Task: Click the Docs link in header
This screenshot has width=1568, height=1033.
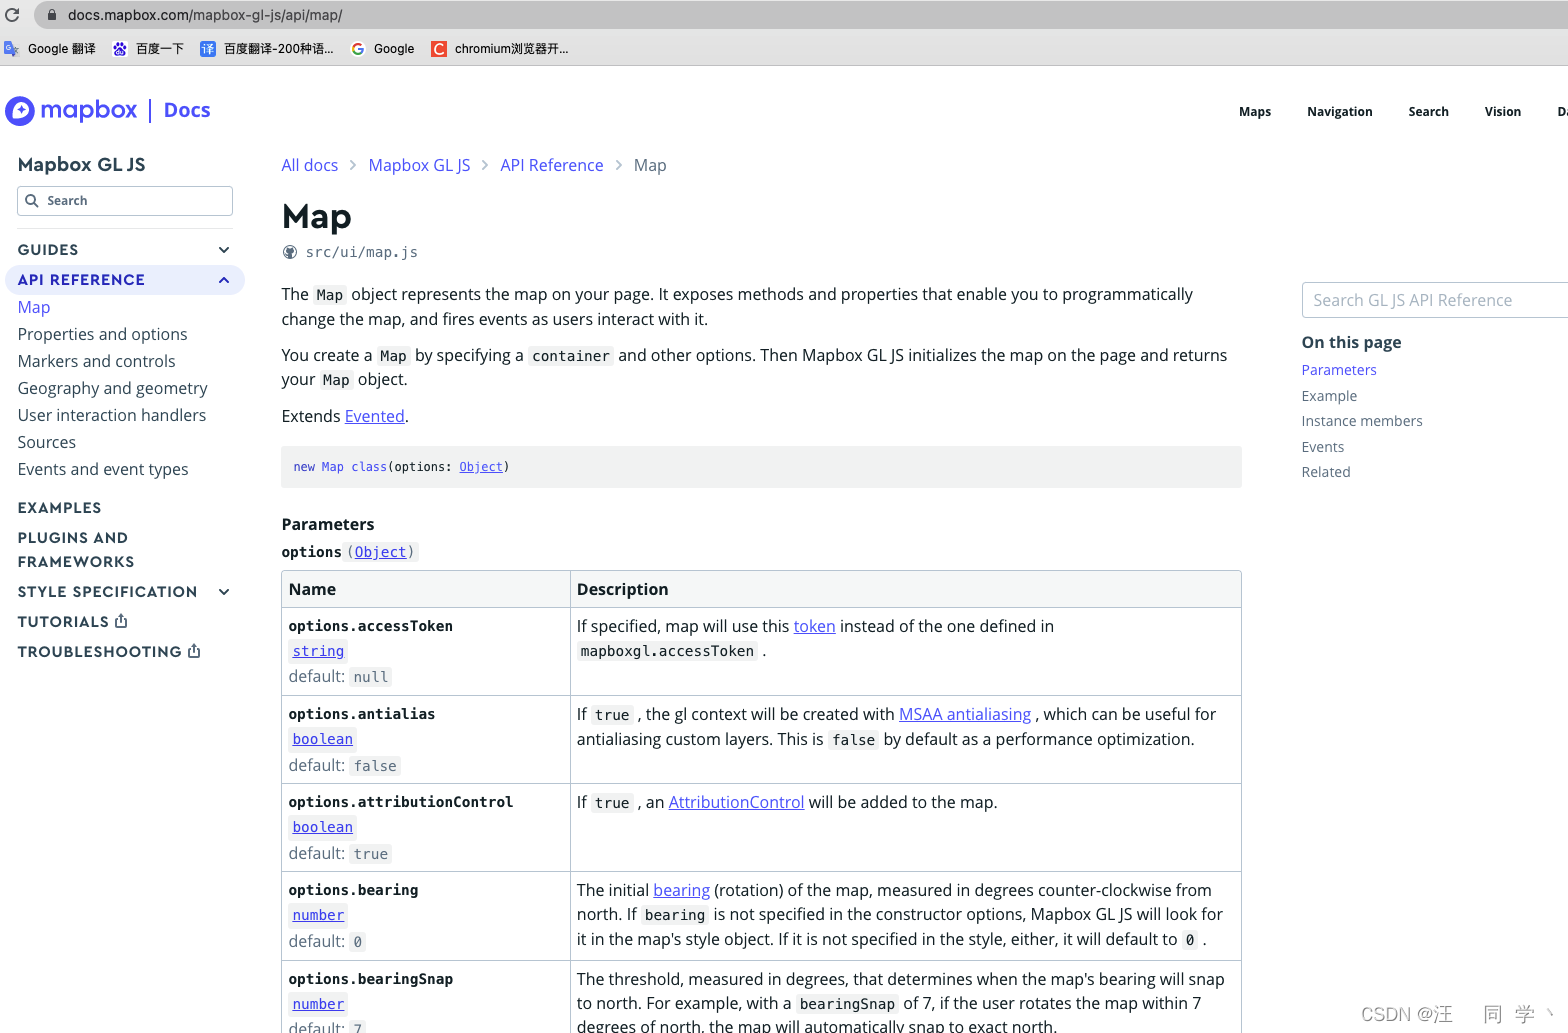Action: (187, 110)
